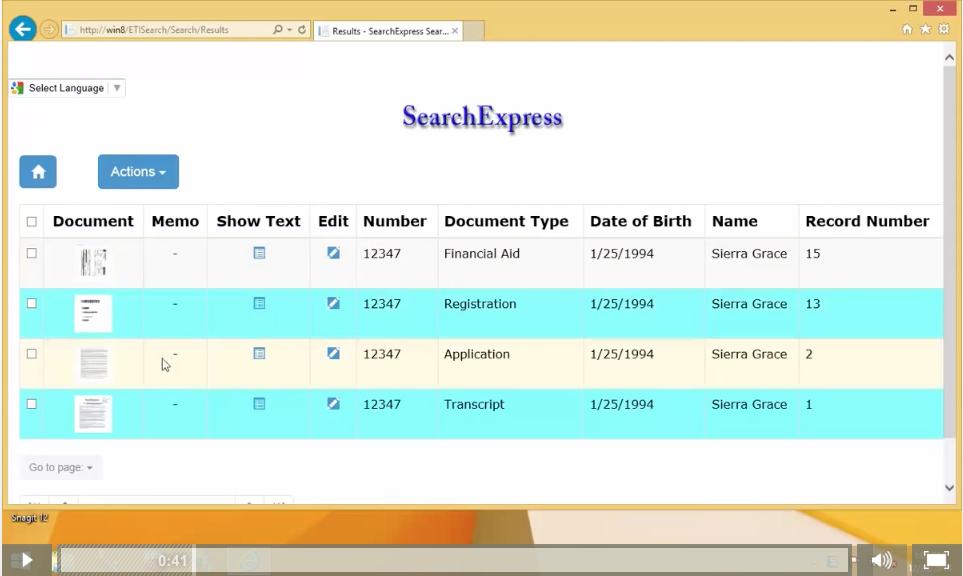Open a new blank browser tab
This screenshot has width=963, height=576.
(473, 31)
